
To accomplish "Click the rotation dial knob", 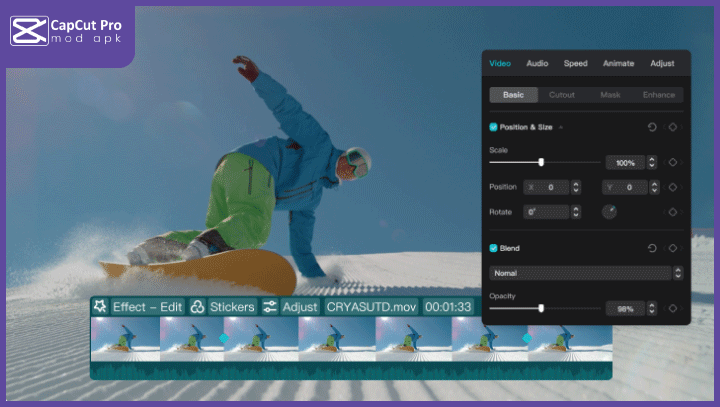I will (609, 211).
